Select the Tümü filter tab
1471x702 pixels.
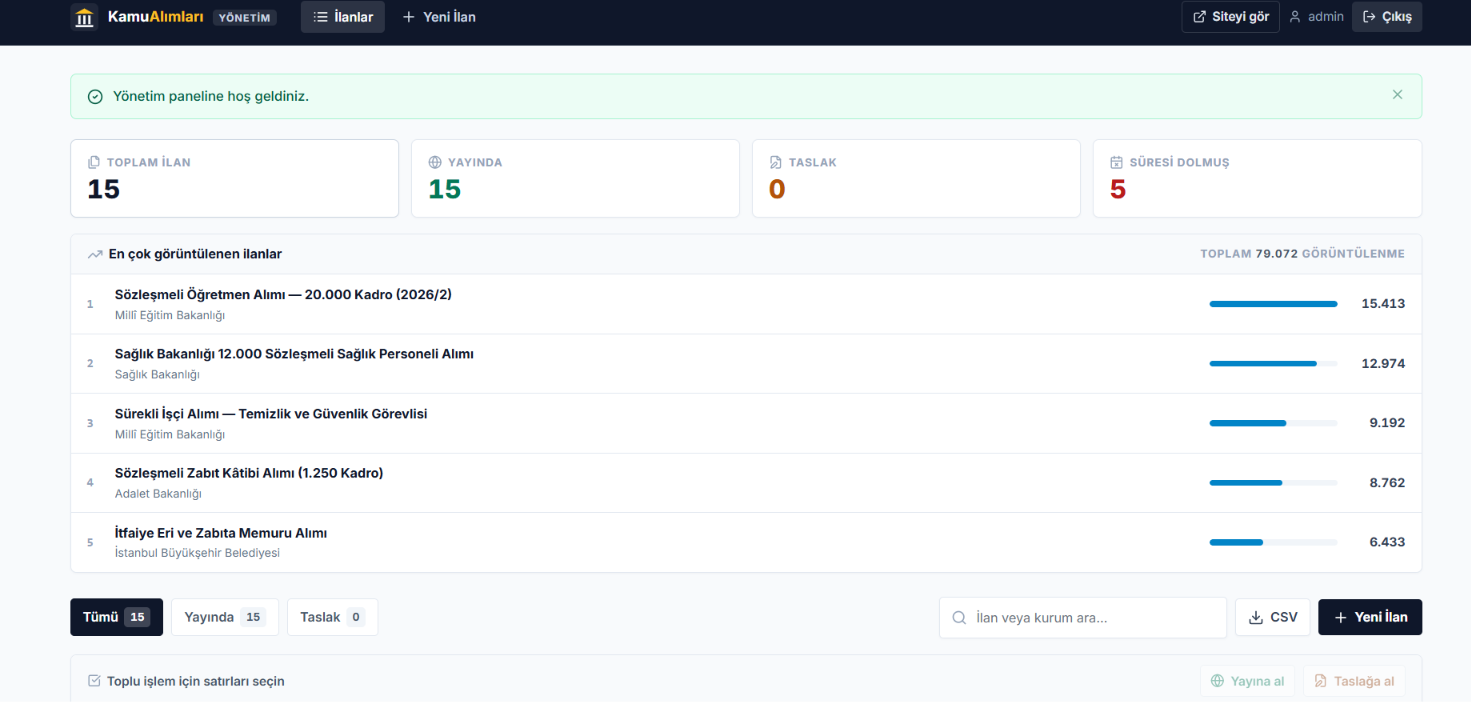116,617
